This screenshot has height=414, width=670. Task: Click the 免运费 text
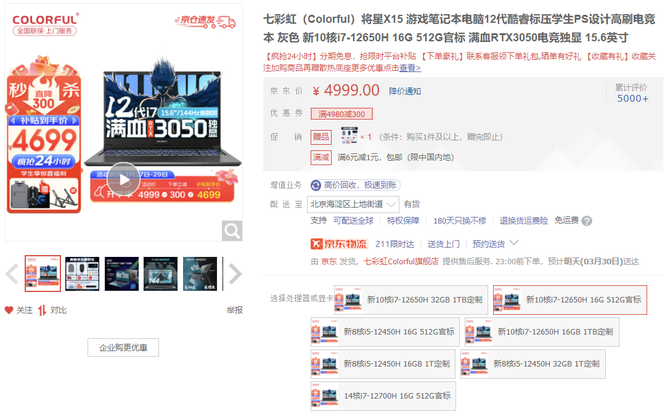point(566,220)
